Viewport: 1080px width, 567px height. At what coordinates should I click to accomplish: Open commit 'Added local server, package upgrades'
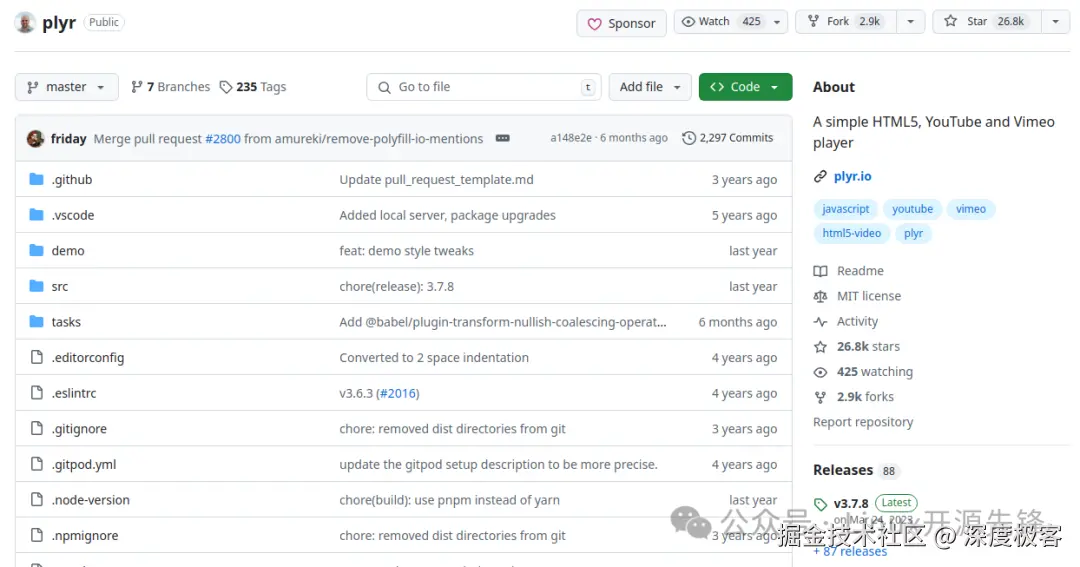point(447,216)
